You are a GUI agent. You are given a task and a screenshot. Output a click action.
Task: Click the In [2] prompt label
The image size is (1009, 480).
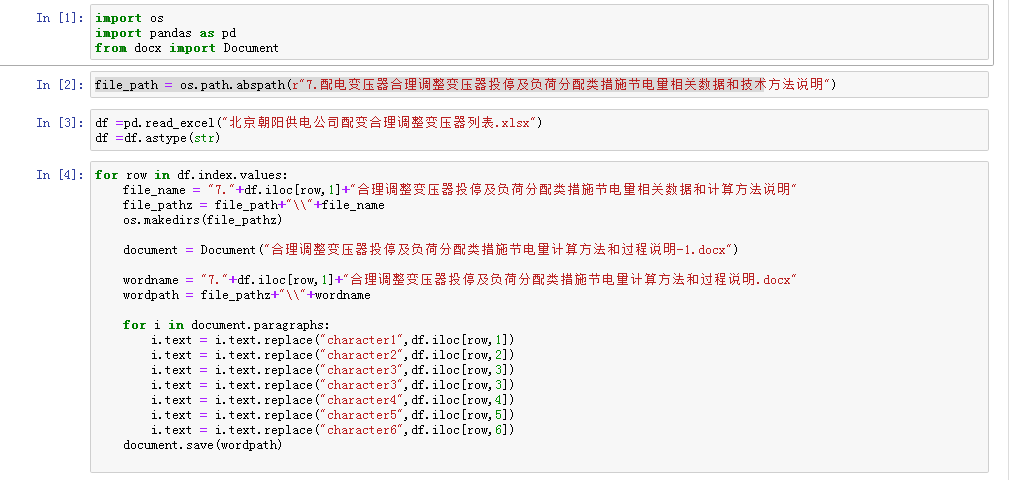60,84
